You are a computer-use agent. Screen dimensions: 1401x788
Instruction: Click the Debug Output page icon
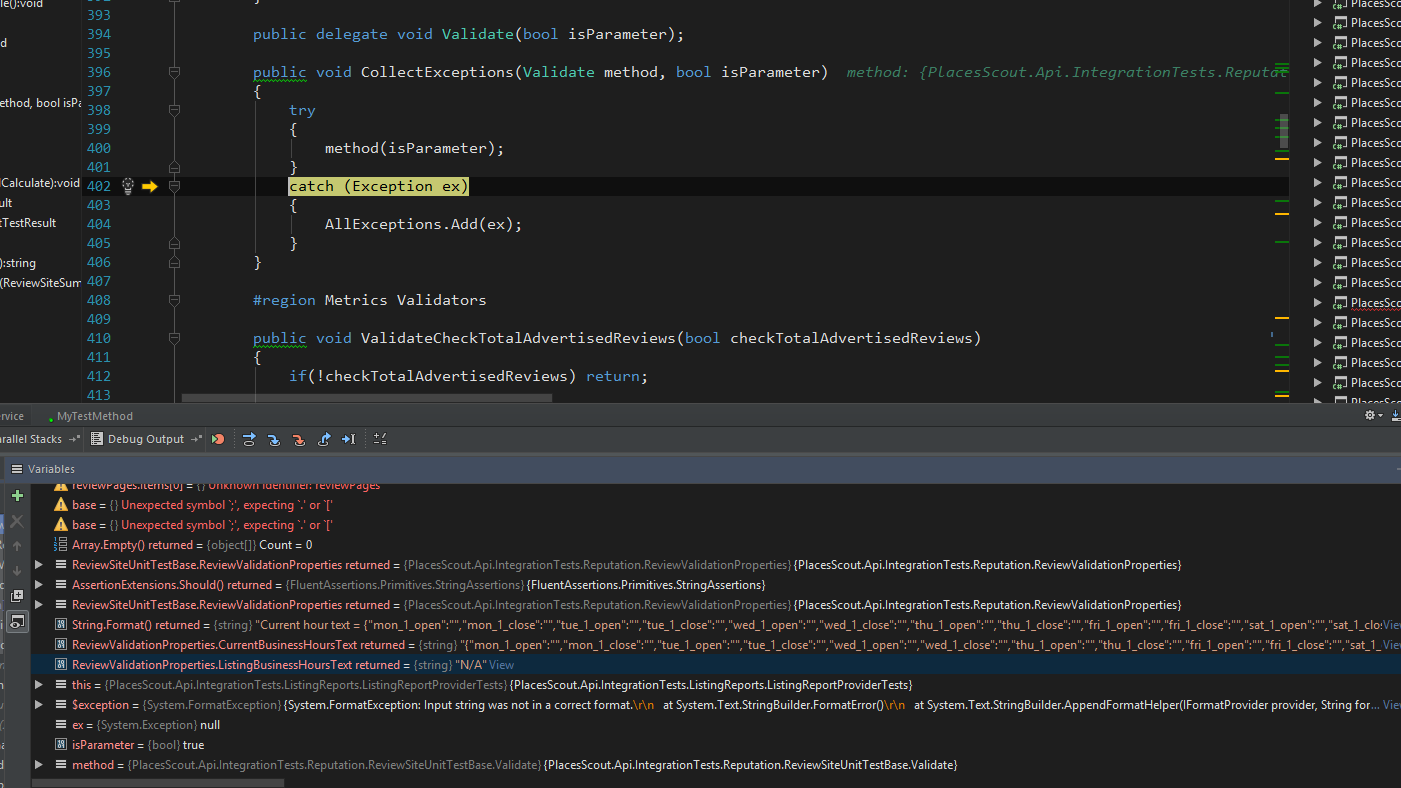tap(96, 438)
